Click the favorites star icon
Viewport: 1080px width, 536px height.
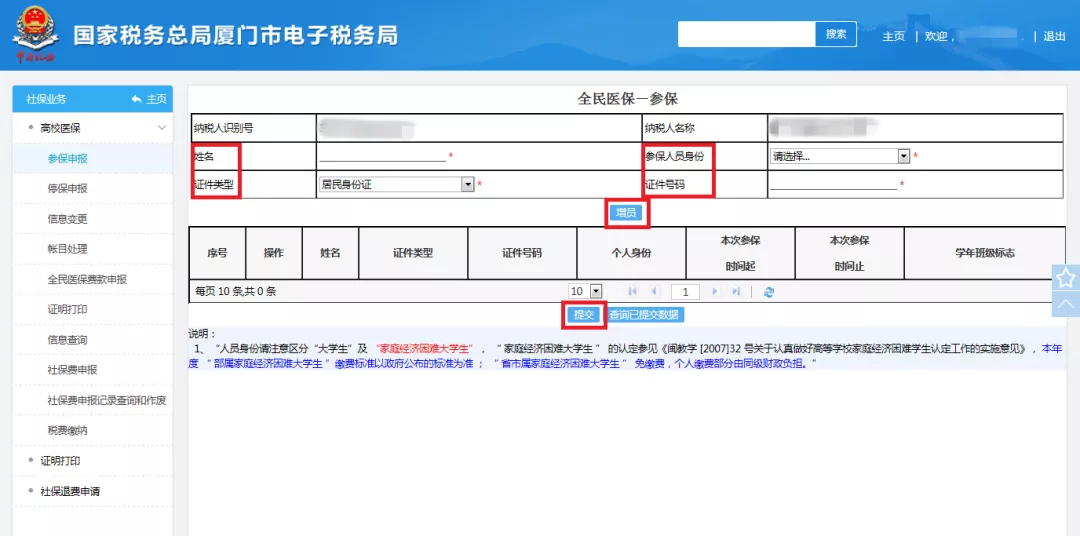click(1066, 278)
